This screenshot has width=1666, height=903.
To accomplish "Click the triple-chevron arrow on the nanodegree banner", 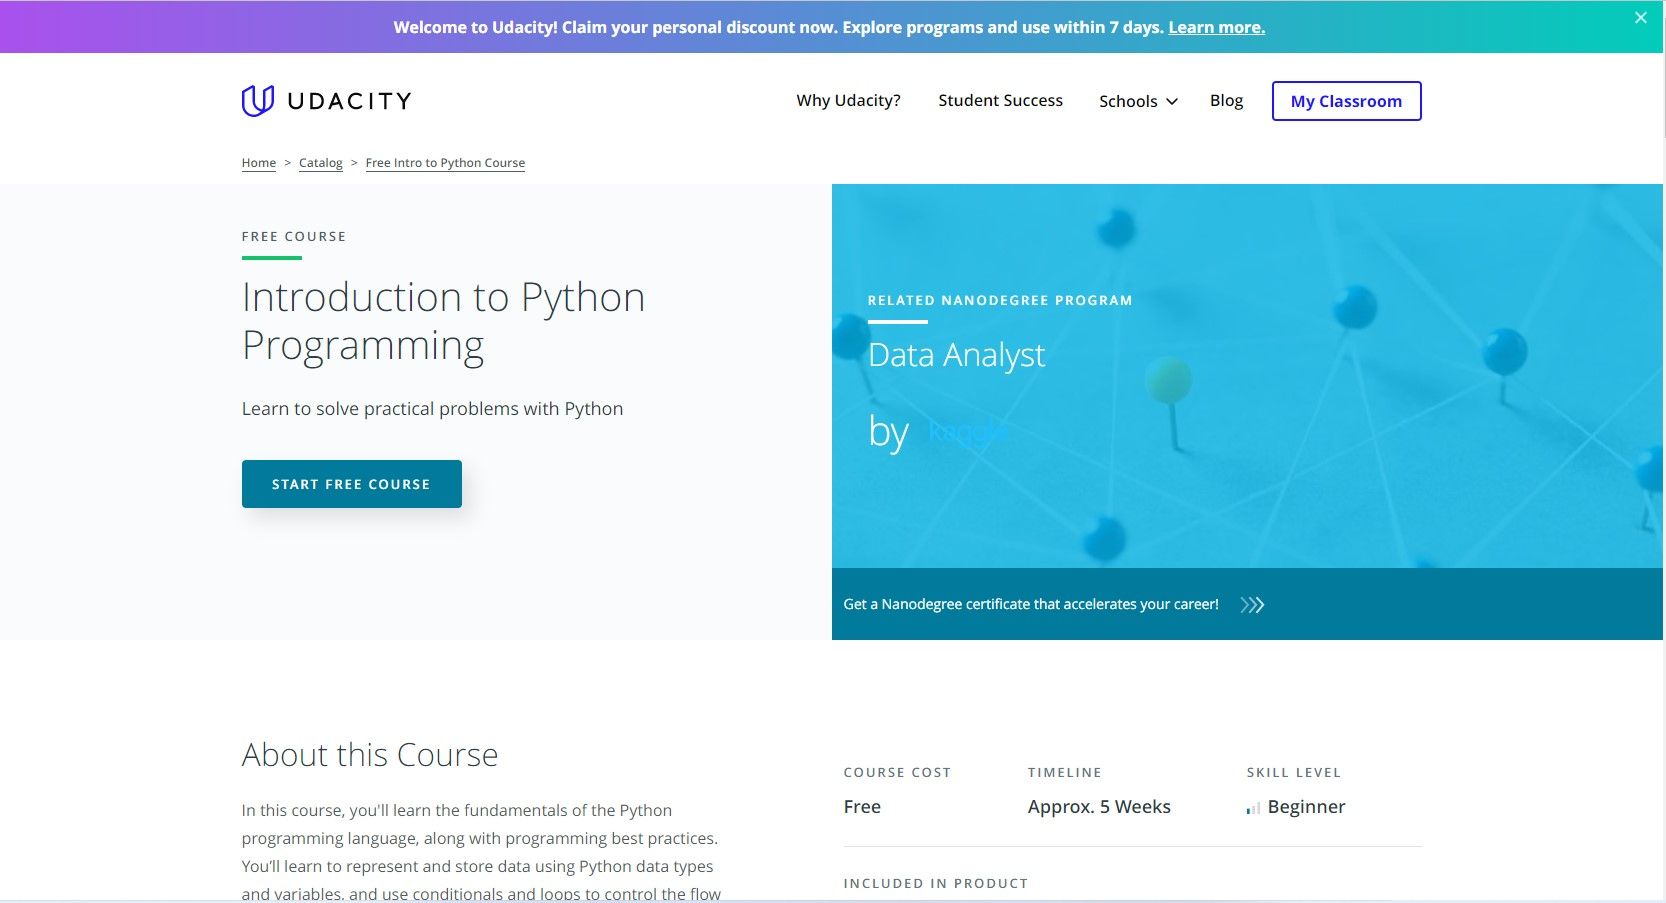I will click(x=1252, y=604).
